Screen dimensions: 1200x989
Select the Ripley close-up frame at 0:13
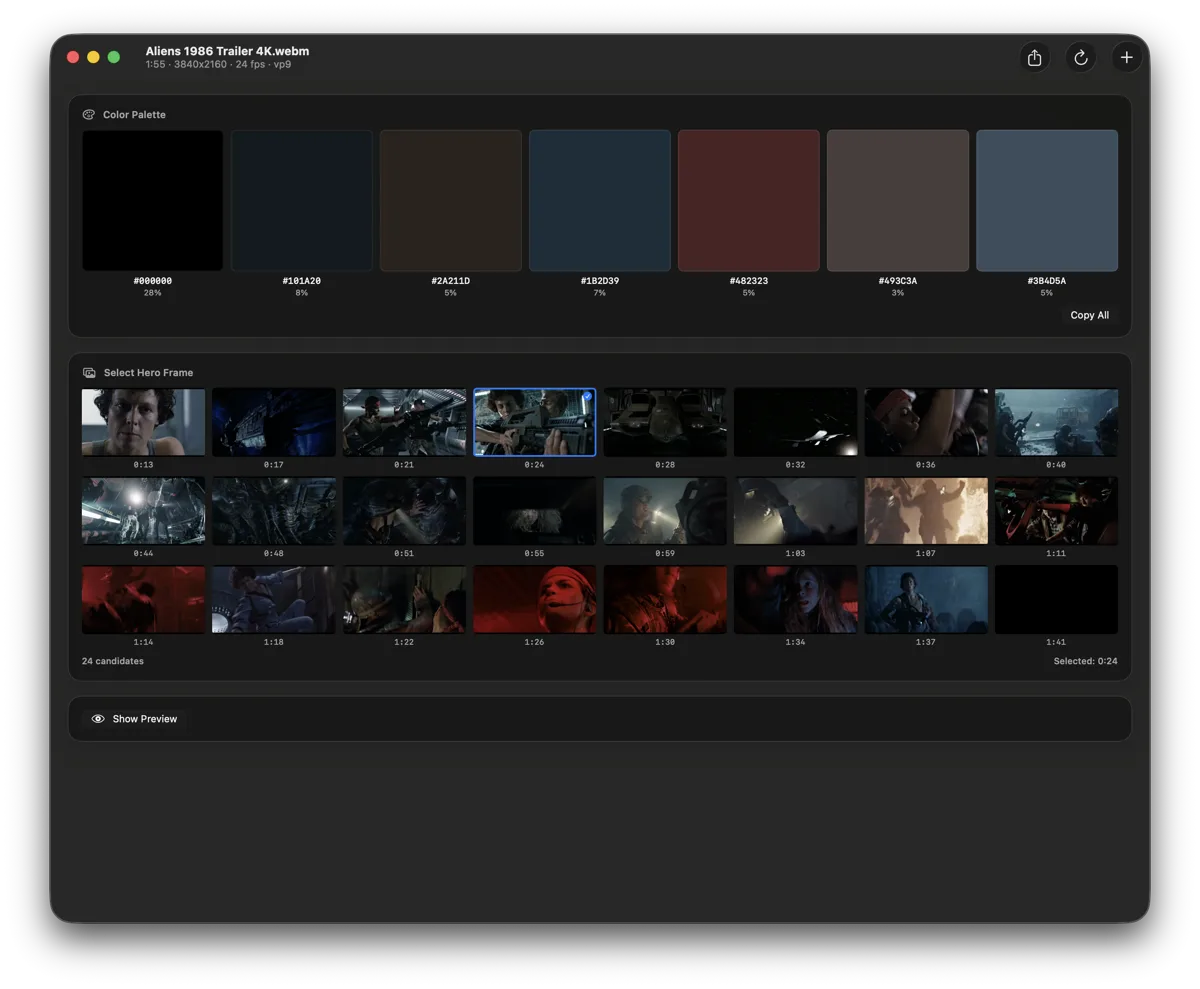point(143,421)
